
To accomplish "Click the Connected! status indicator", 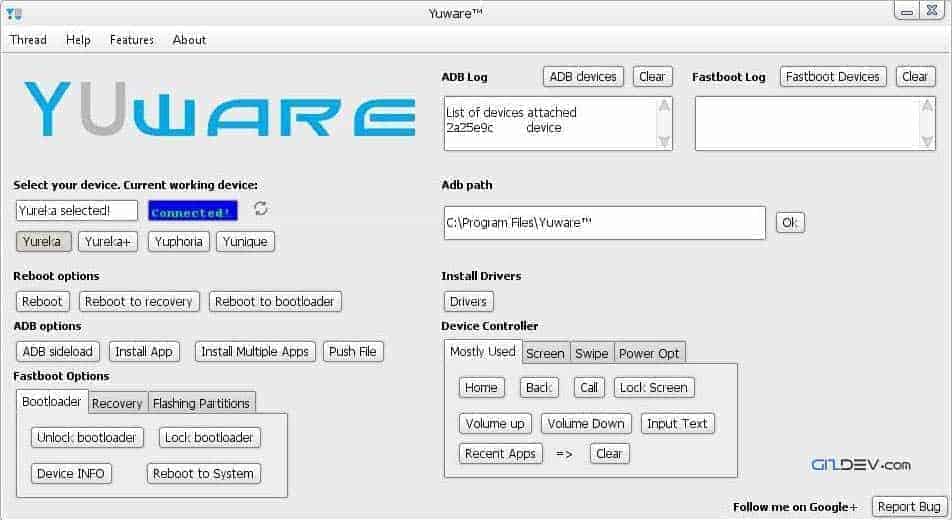I will 192,211.
